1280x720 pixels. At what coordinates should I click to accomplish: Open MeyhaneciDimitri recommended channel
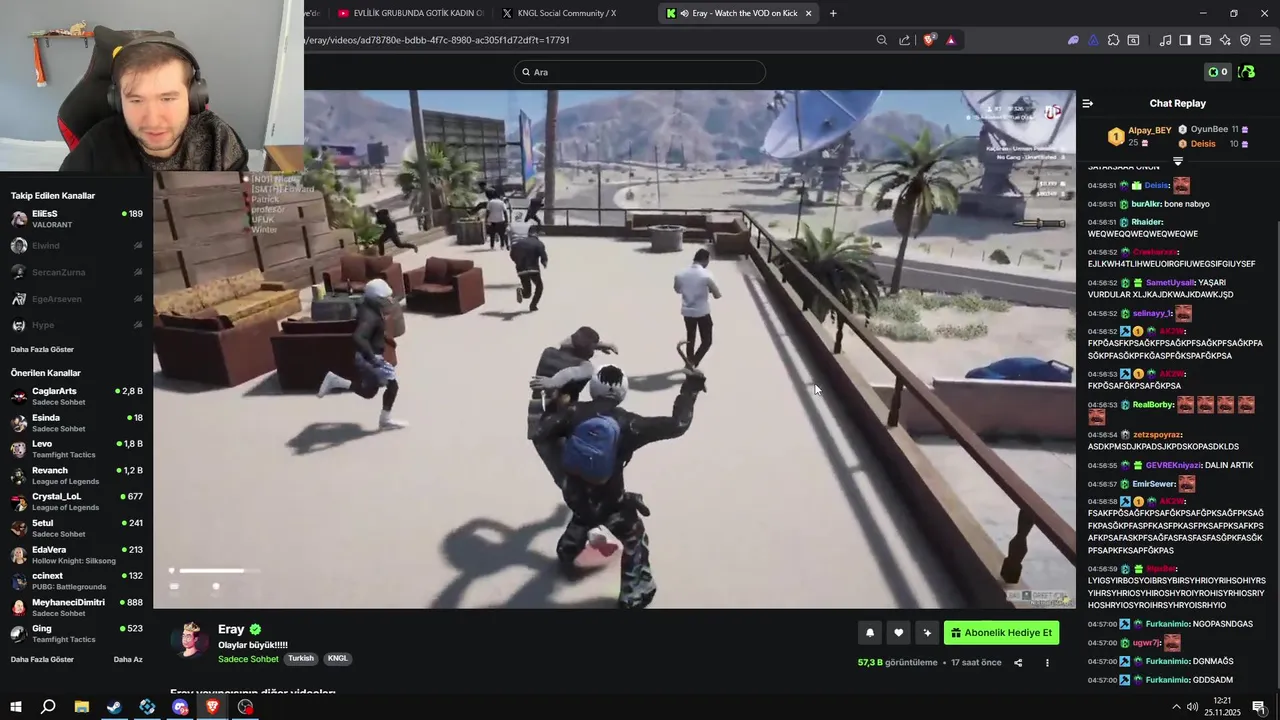click(x=77, y=607)
